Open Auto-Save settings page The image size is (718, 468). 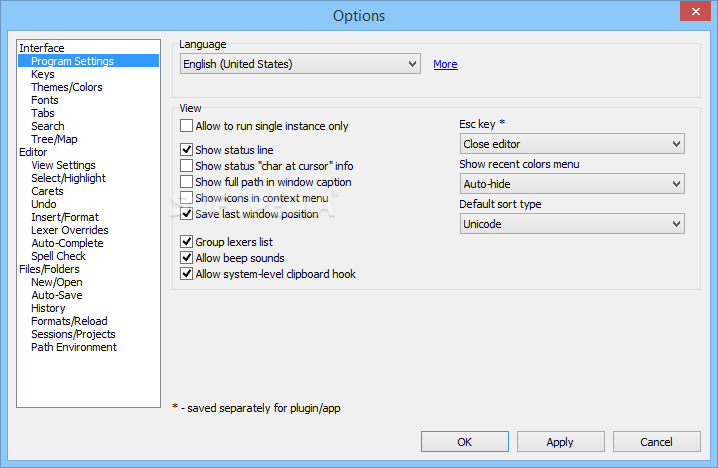(57, 295)
